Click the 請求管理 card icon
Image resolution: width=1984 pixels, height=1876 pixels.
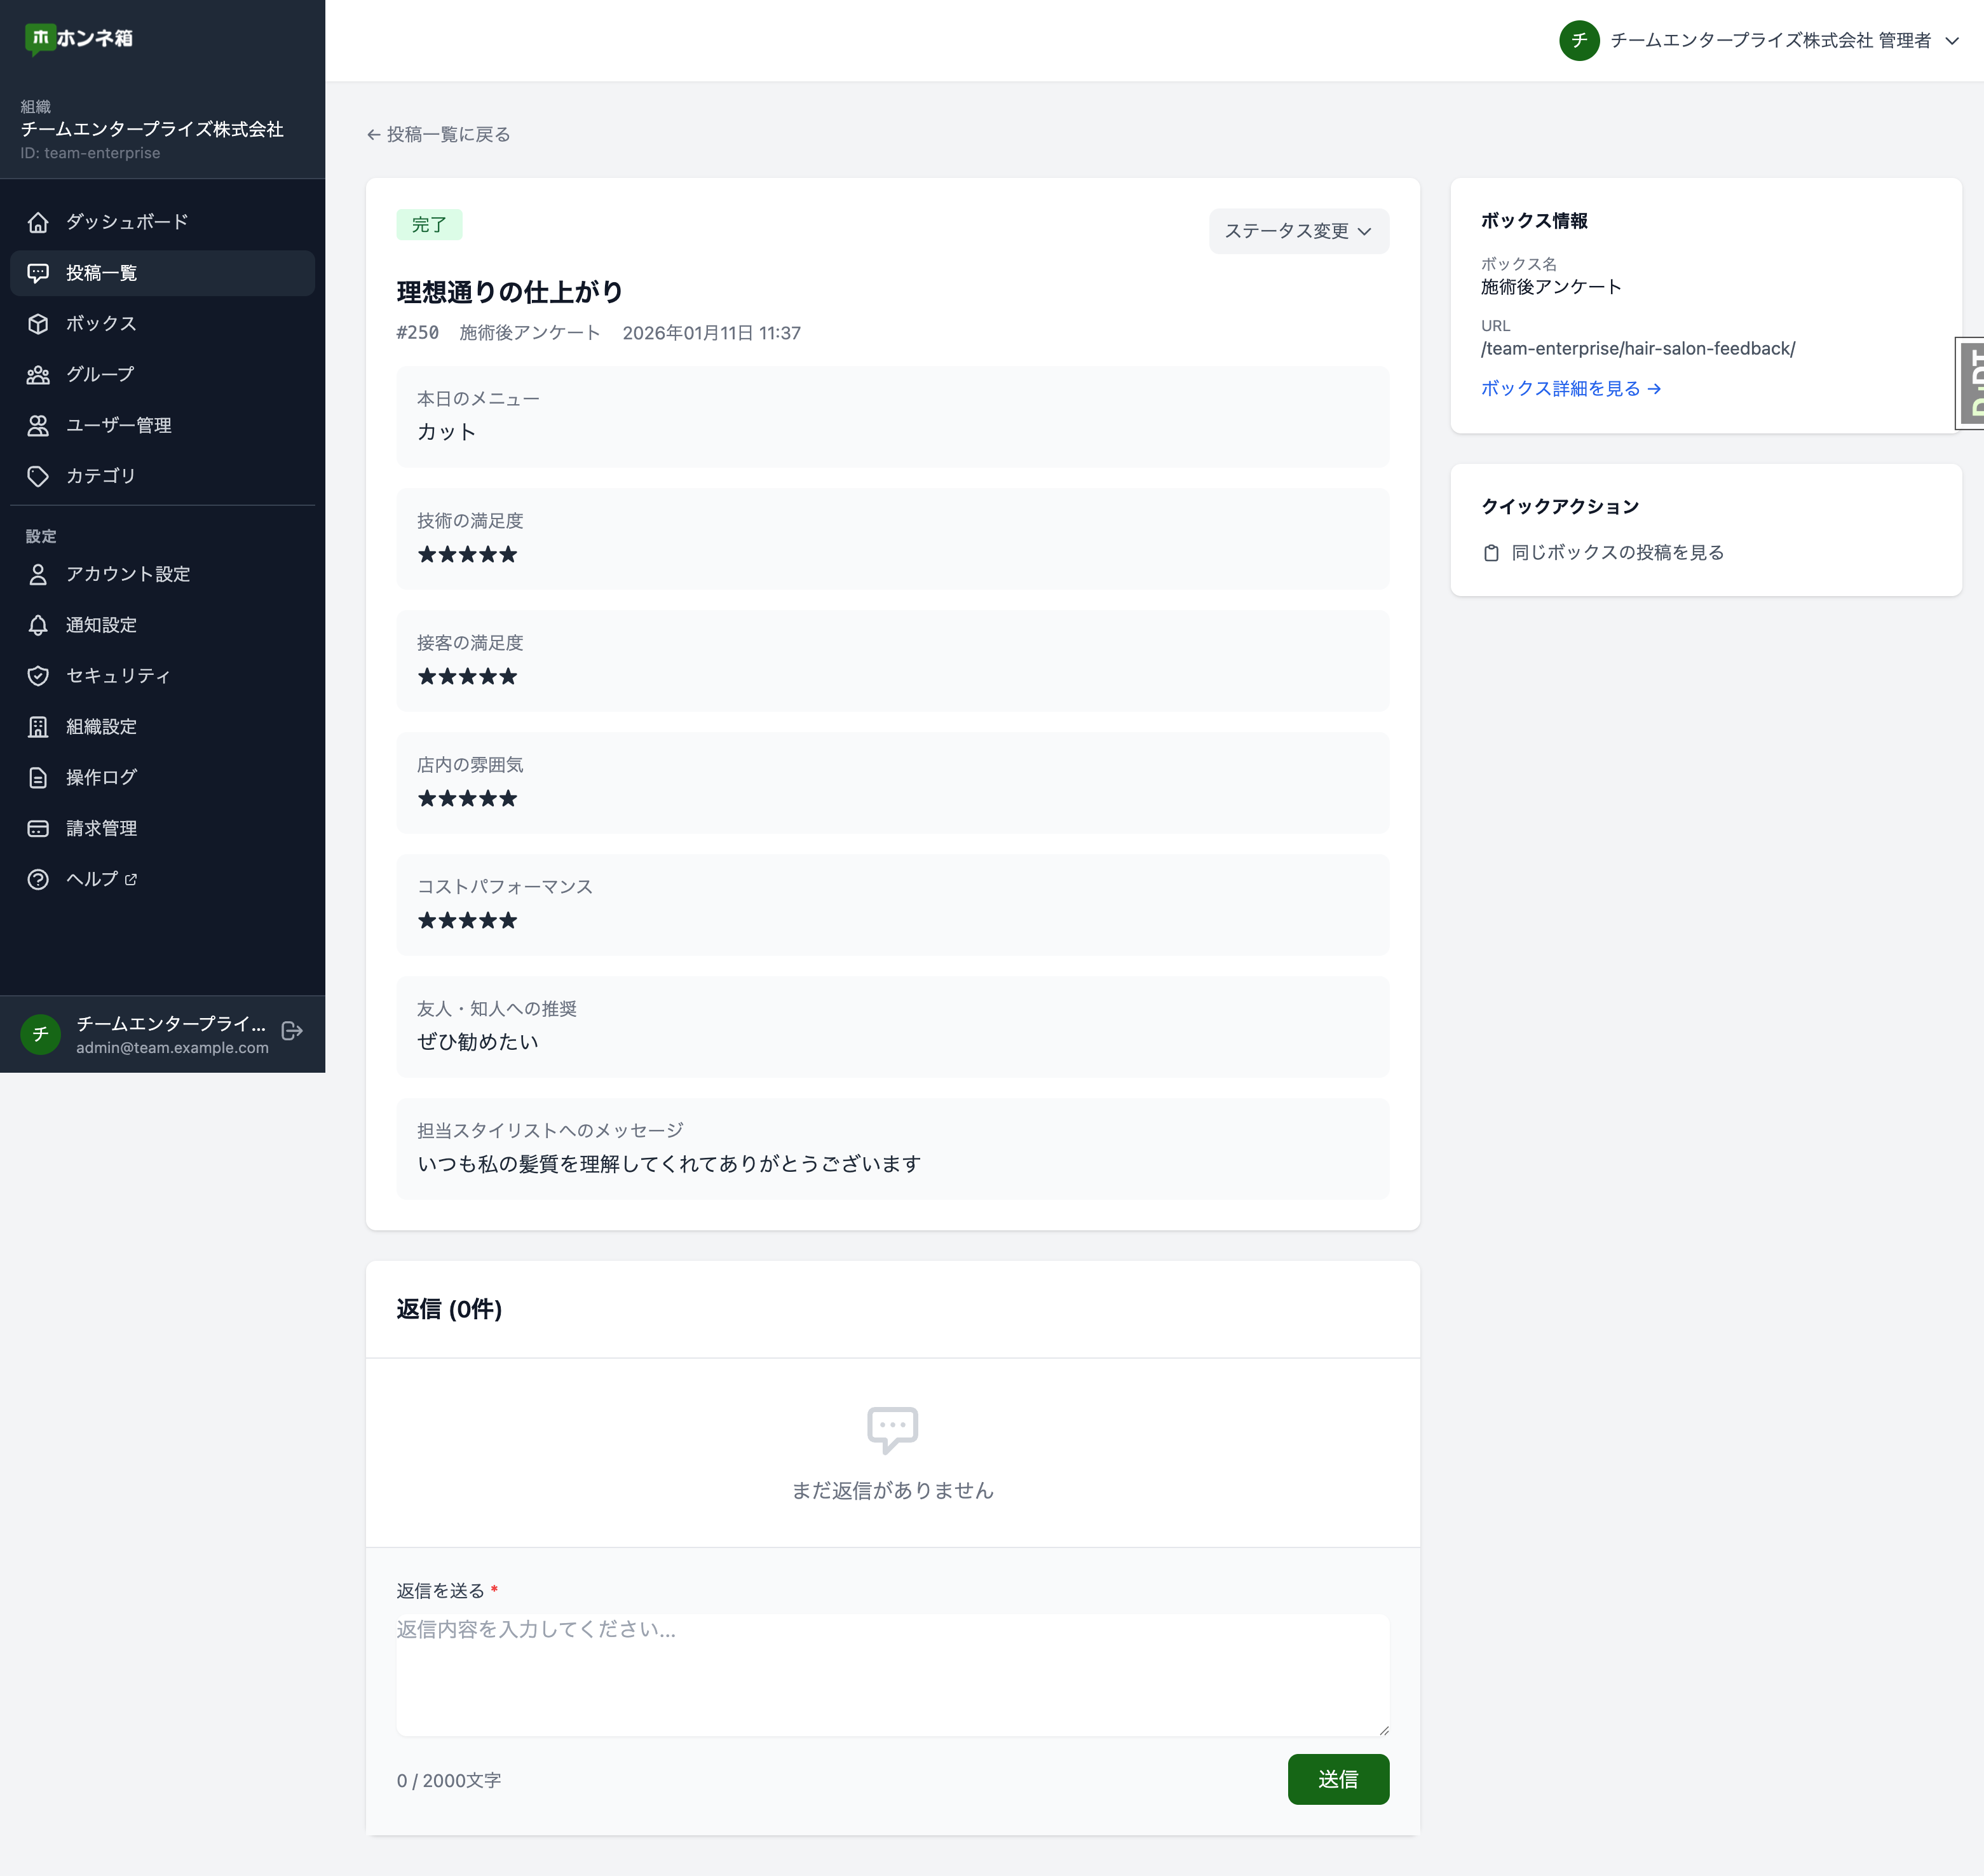pos(38,828)
